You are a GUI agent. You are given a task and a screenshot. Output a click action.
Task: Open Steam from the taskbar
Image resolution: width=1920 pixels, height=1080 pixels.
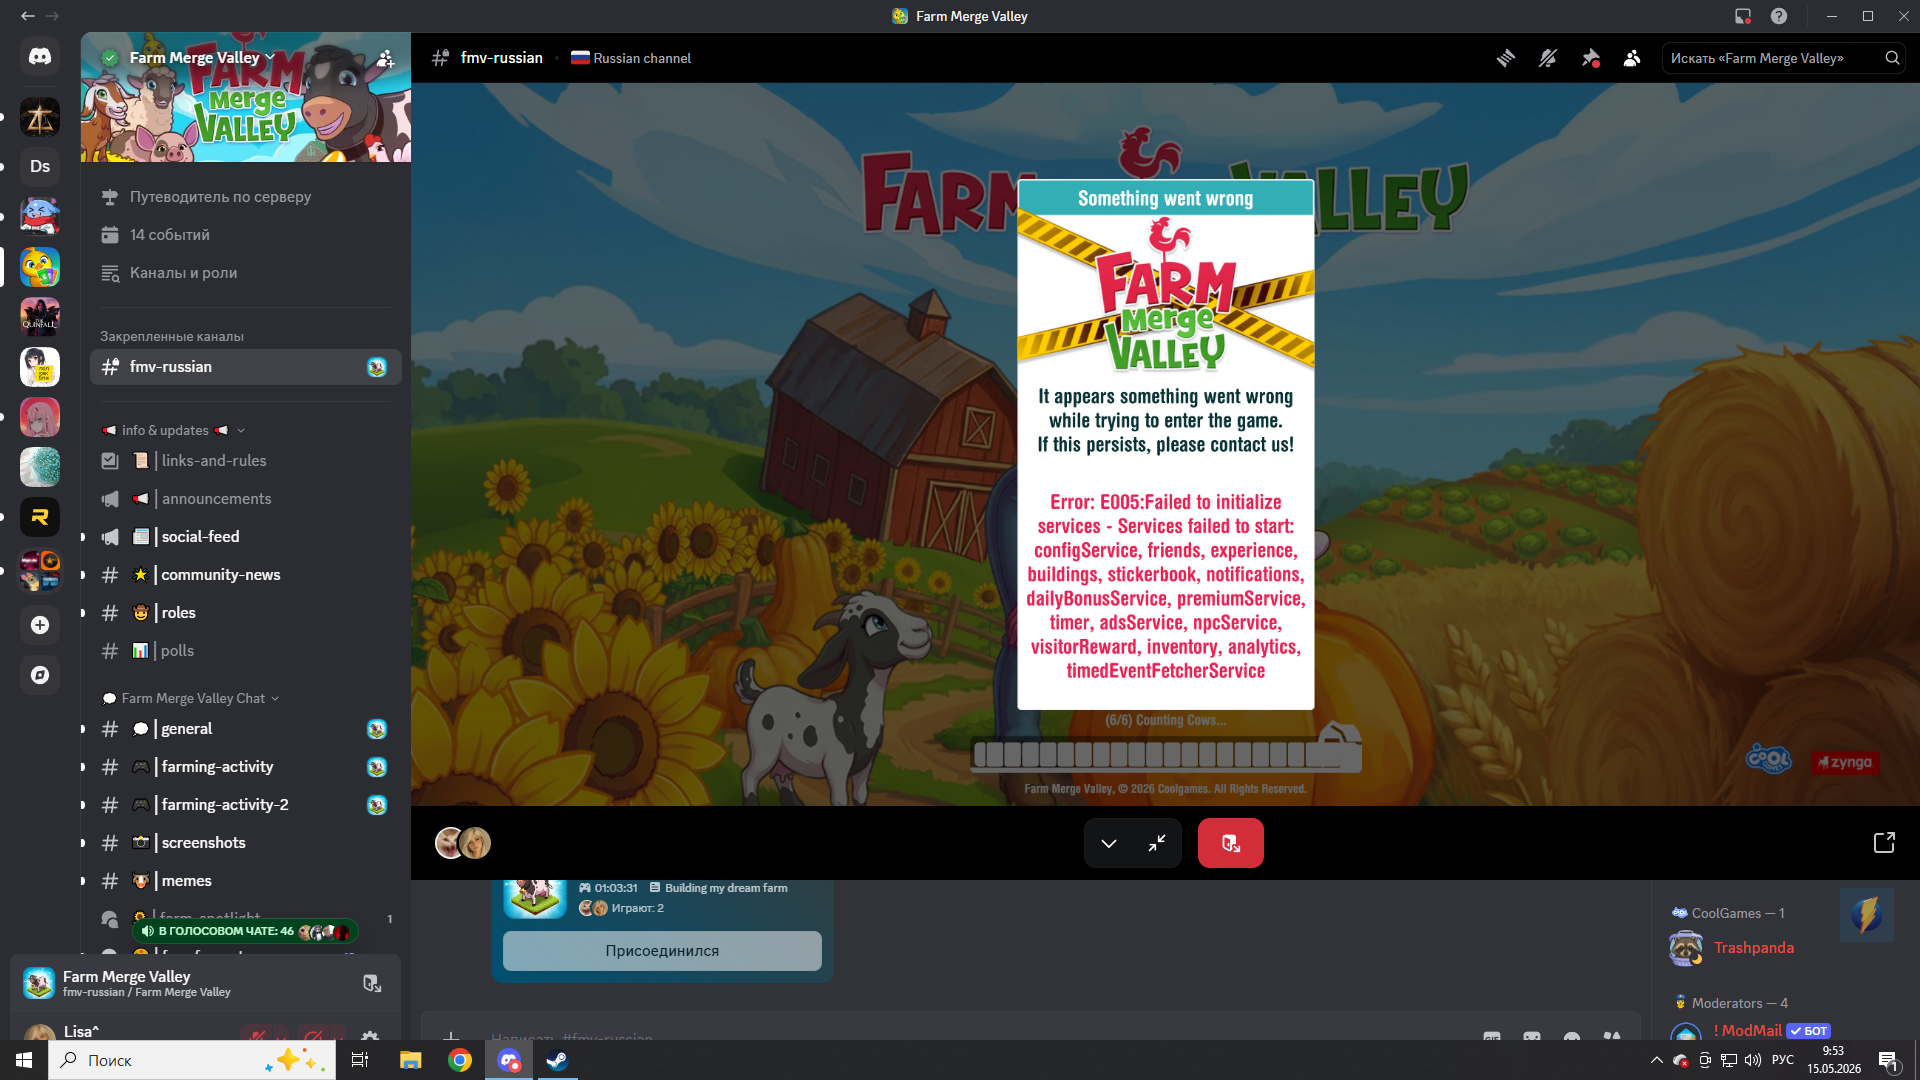coord(557,1060)
